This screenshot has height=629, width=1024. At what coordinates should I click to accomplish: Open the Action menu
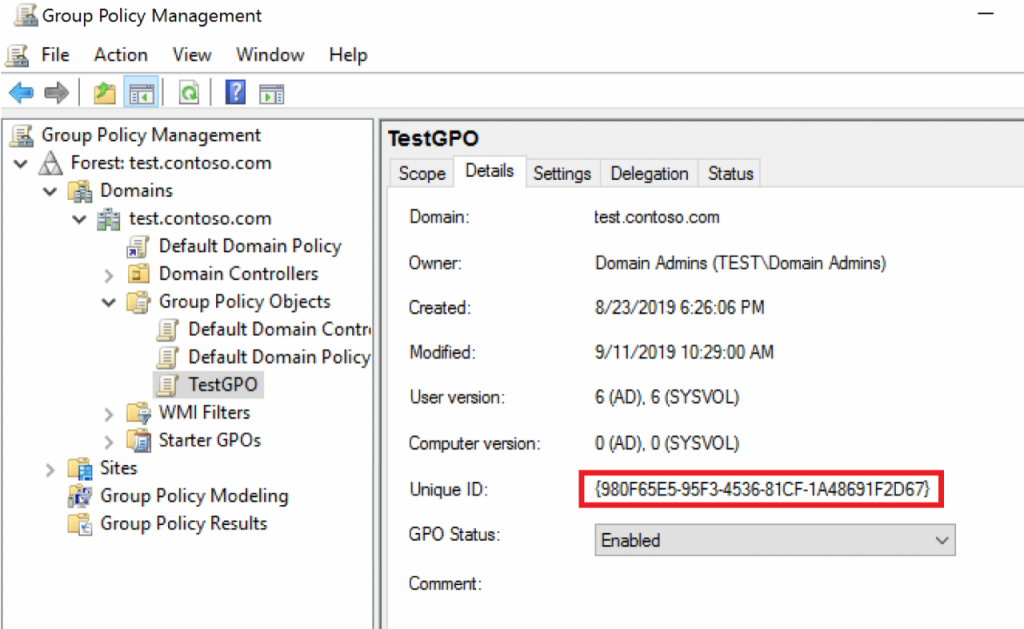120,54
